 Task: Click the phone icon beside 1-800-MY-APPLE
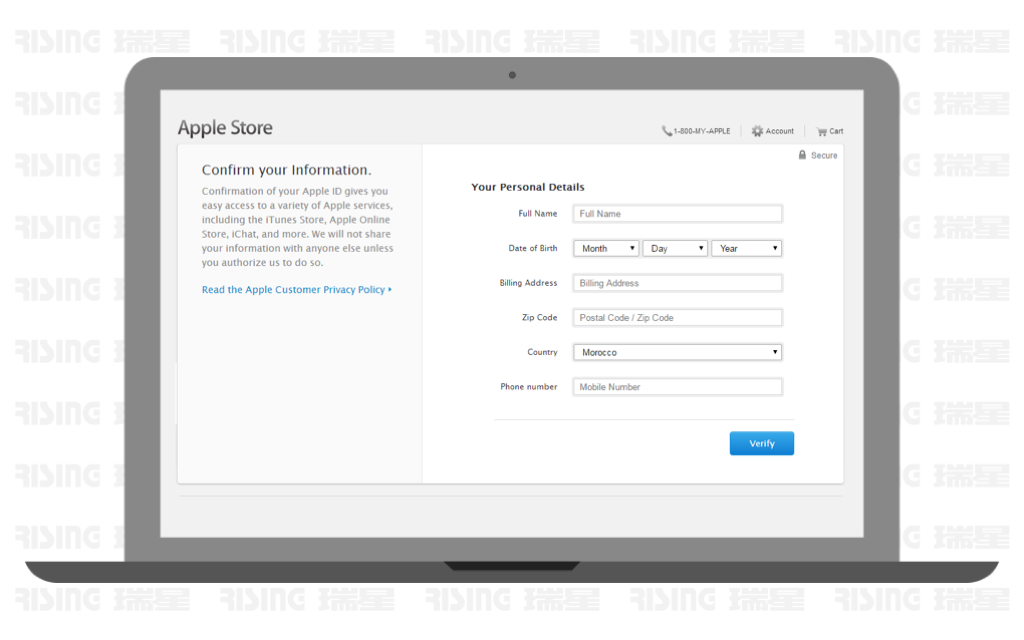667,131
